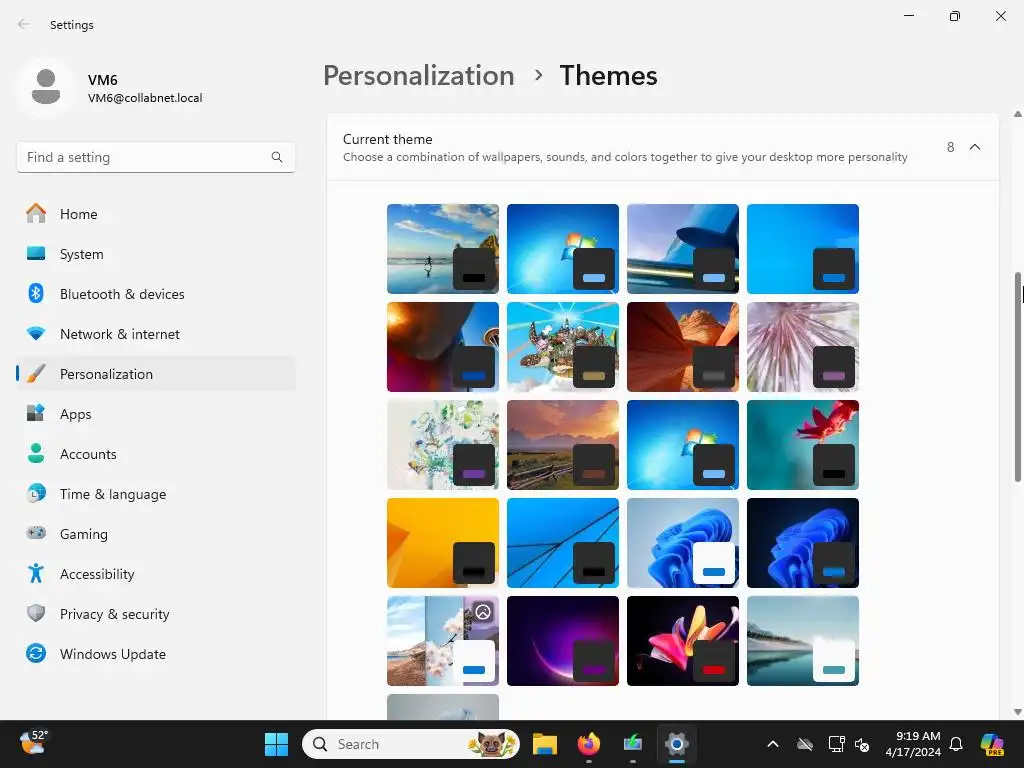Open Windows Update settings

click(x=155, y=654)
